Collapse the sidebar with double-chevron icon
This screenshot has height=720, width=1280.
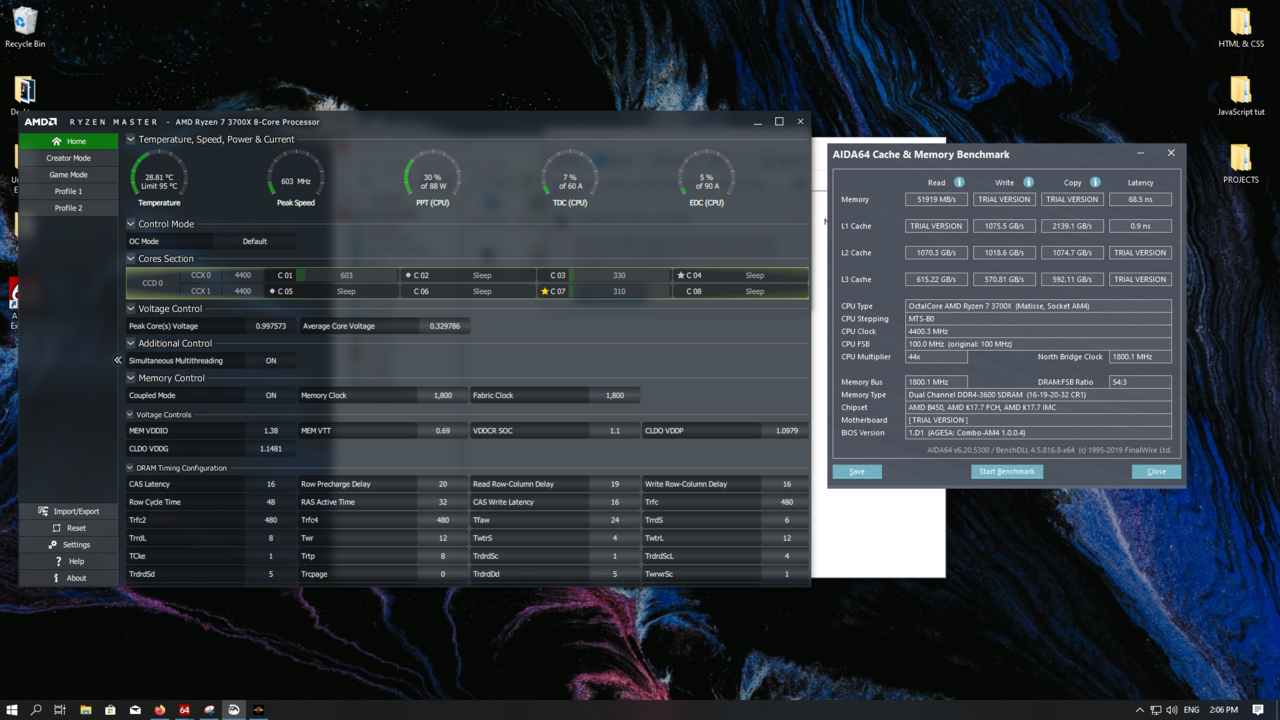(118, 360)
